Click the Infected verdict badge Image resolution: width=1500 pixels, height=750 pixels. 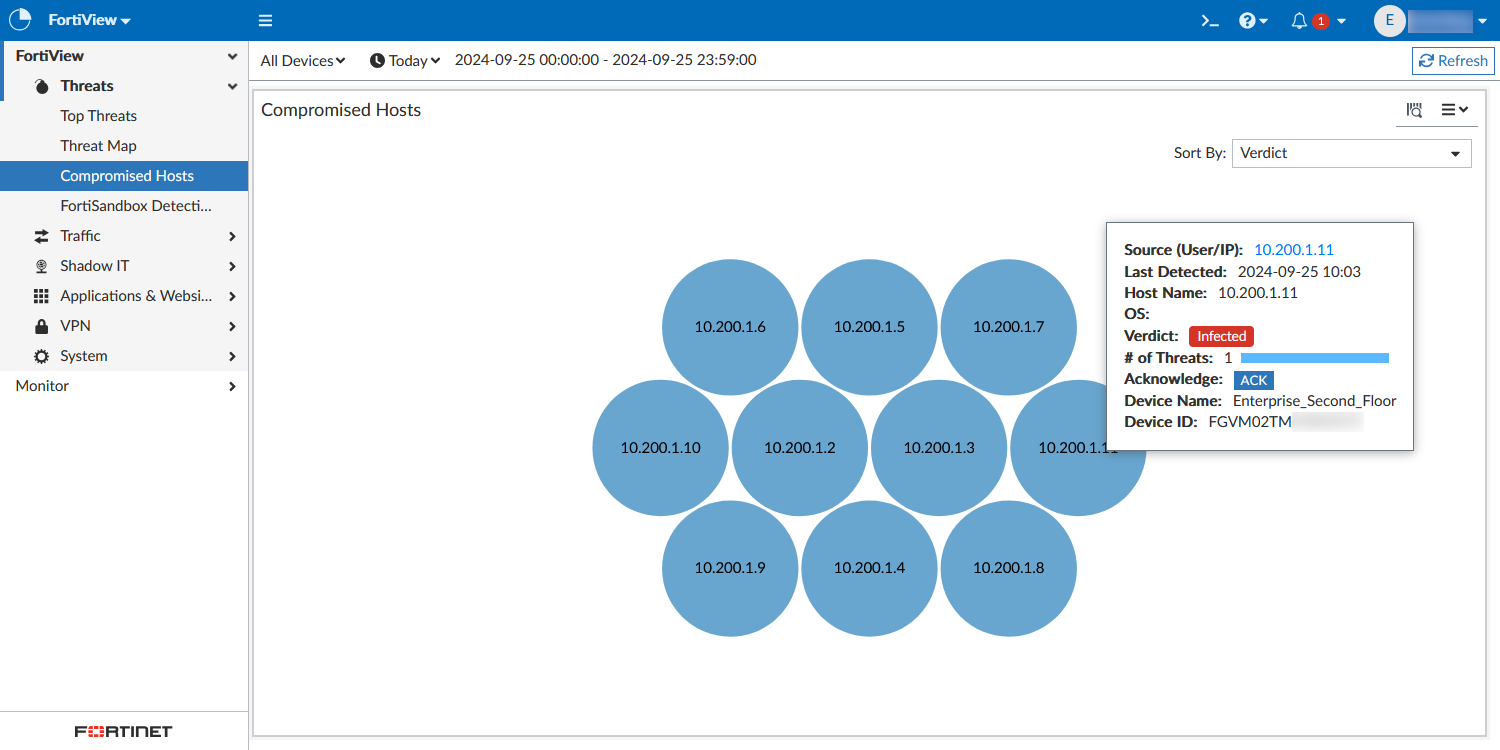1221,336
